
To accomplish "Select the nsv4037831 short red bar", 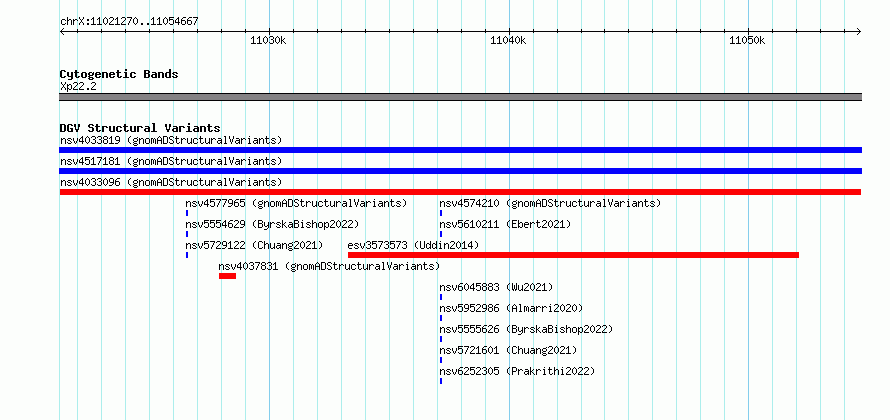I will pyautogui.click(x=227, y=276).
